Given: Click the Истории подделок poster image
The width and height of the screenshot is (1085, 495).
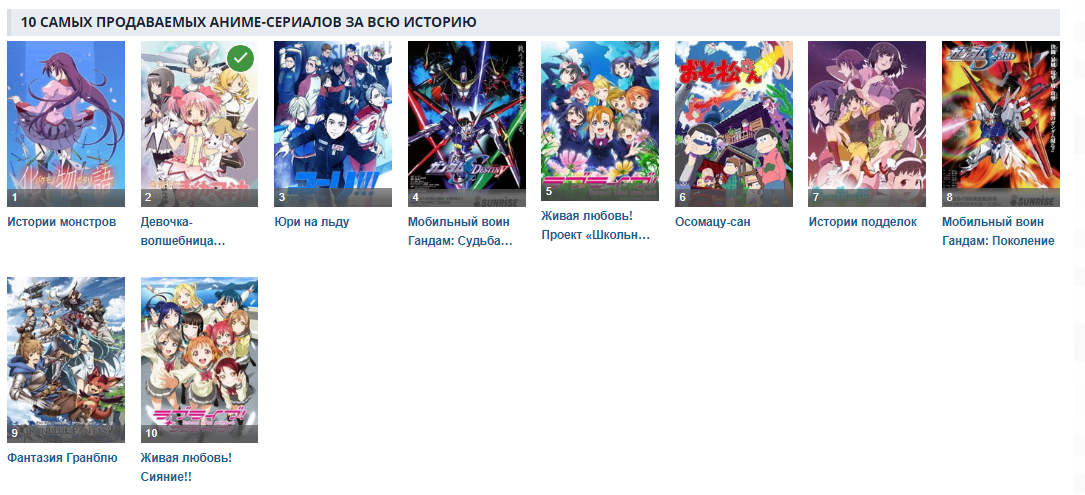Looking at the screenshot, I should [867, 124].
